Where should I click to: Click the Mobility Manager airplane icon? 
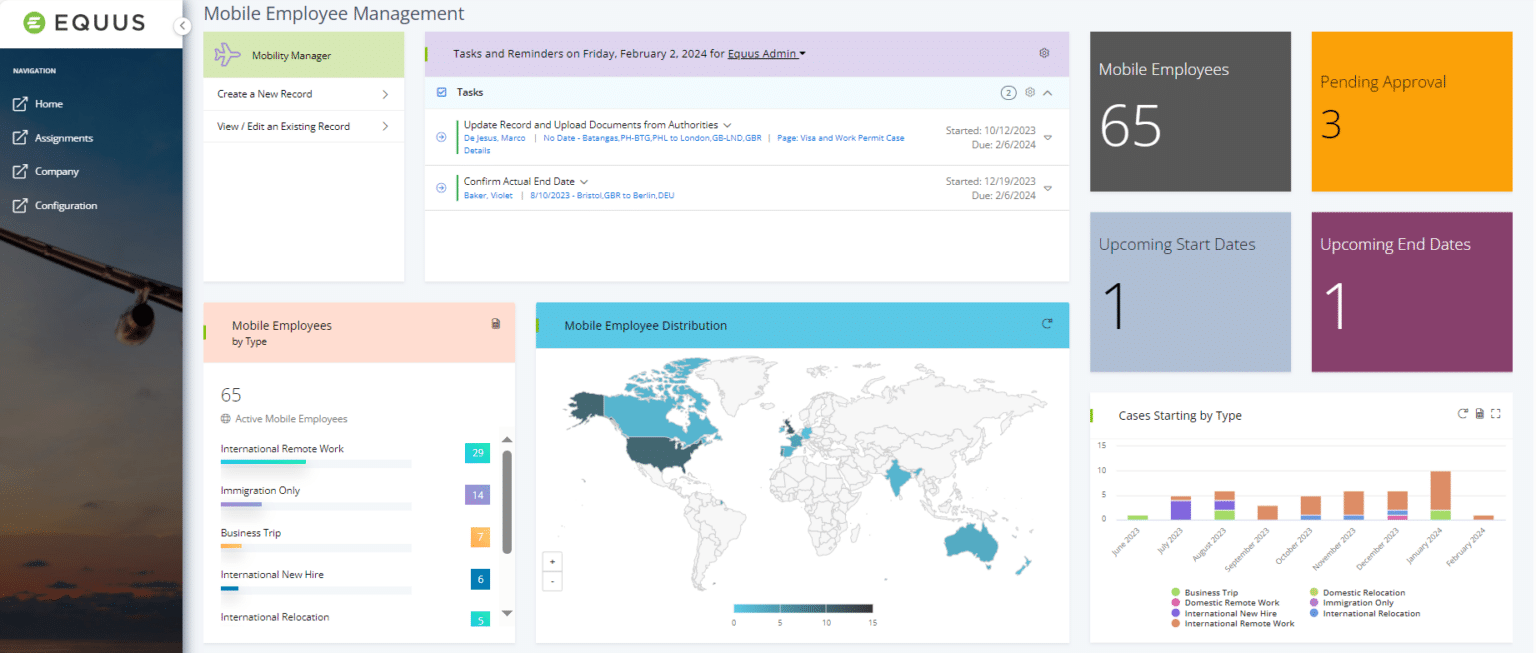tap(230, 54)
